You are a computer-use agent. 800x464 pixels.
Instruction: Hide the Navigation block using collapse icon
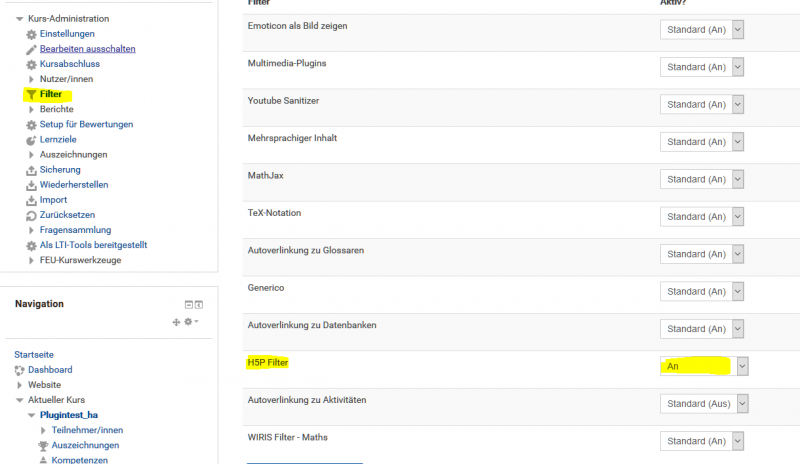point(188,304)
